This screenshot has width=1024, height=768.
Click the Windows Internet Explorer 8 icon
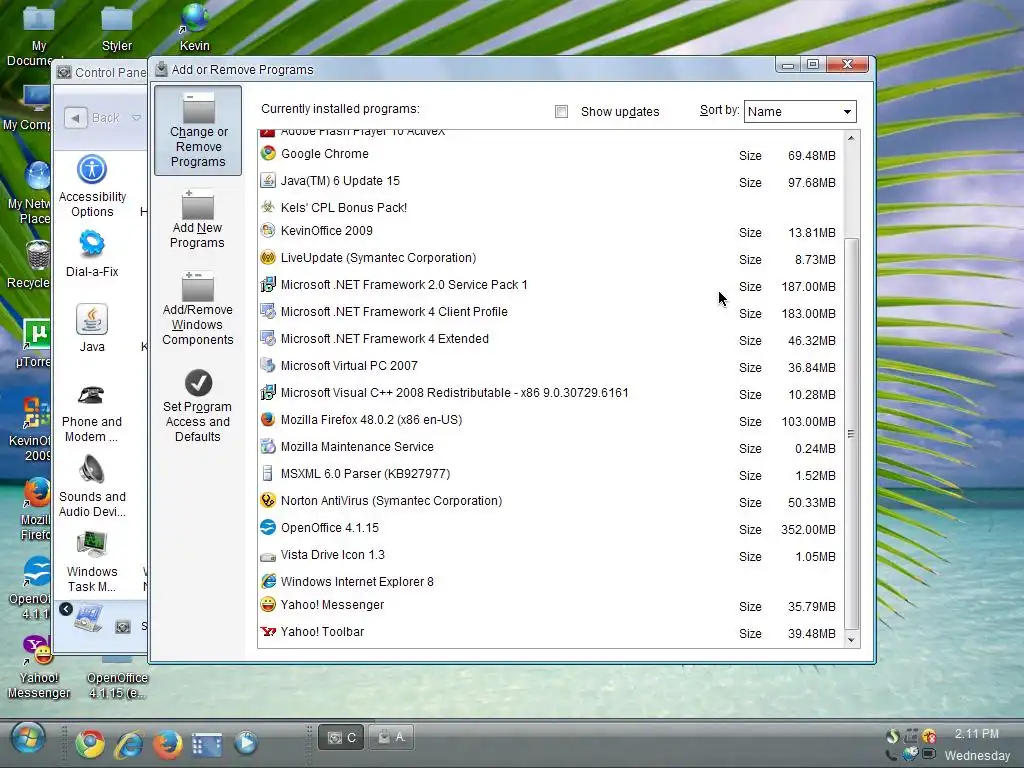click(x=268, y=581)
